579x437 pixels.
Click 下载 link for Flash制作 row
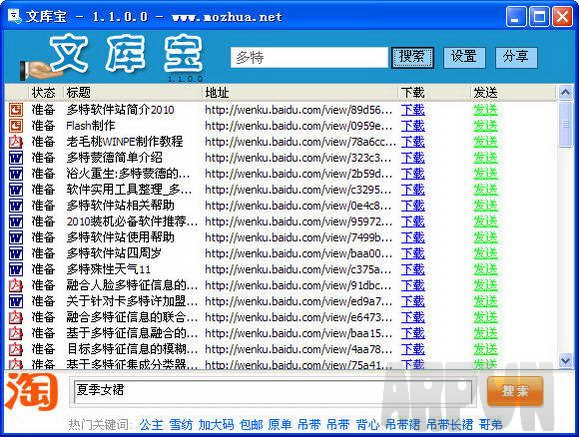pos(413,126)
